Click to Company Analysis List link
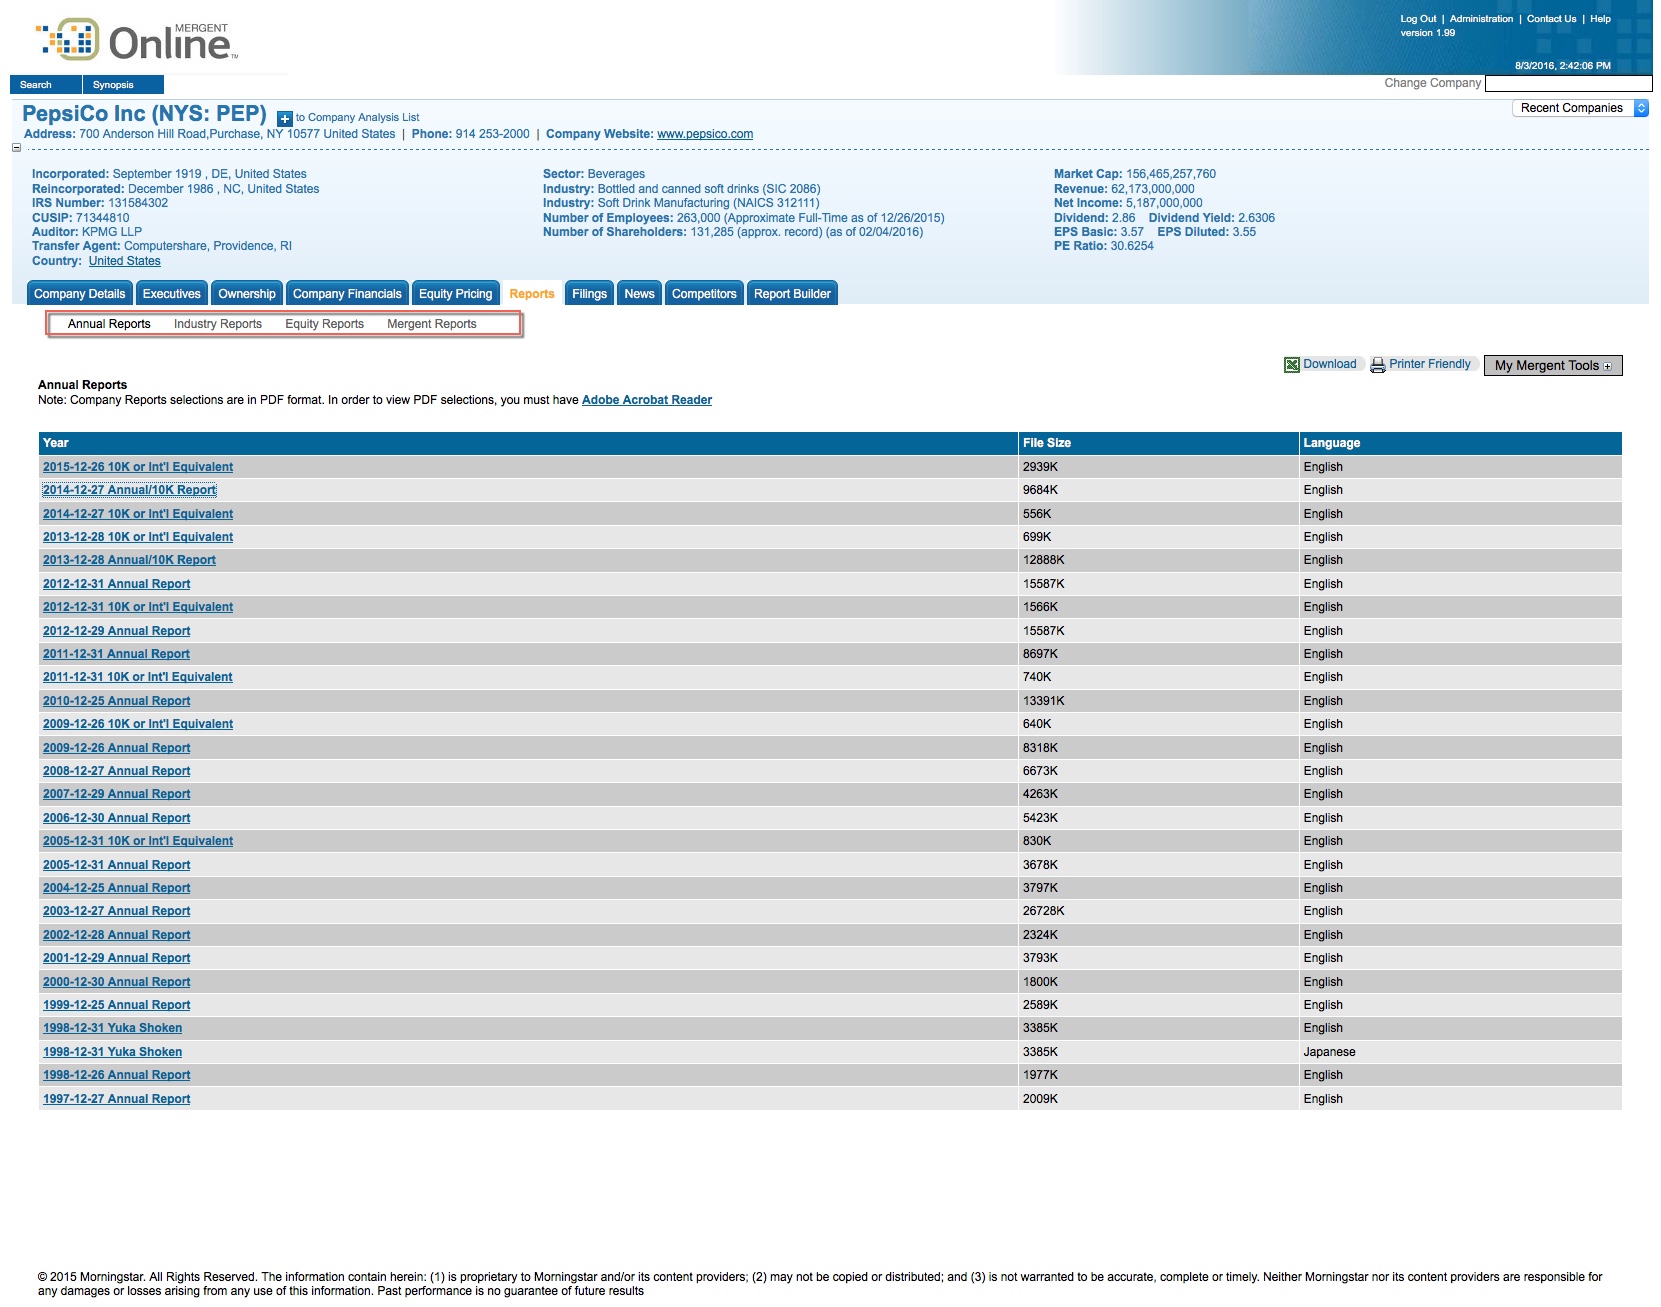Image resolution: width=1661 pixels, height=1307 pixels. coord(357,118)
